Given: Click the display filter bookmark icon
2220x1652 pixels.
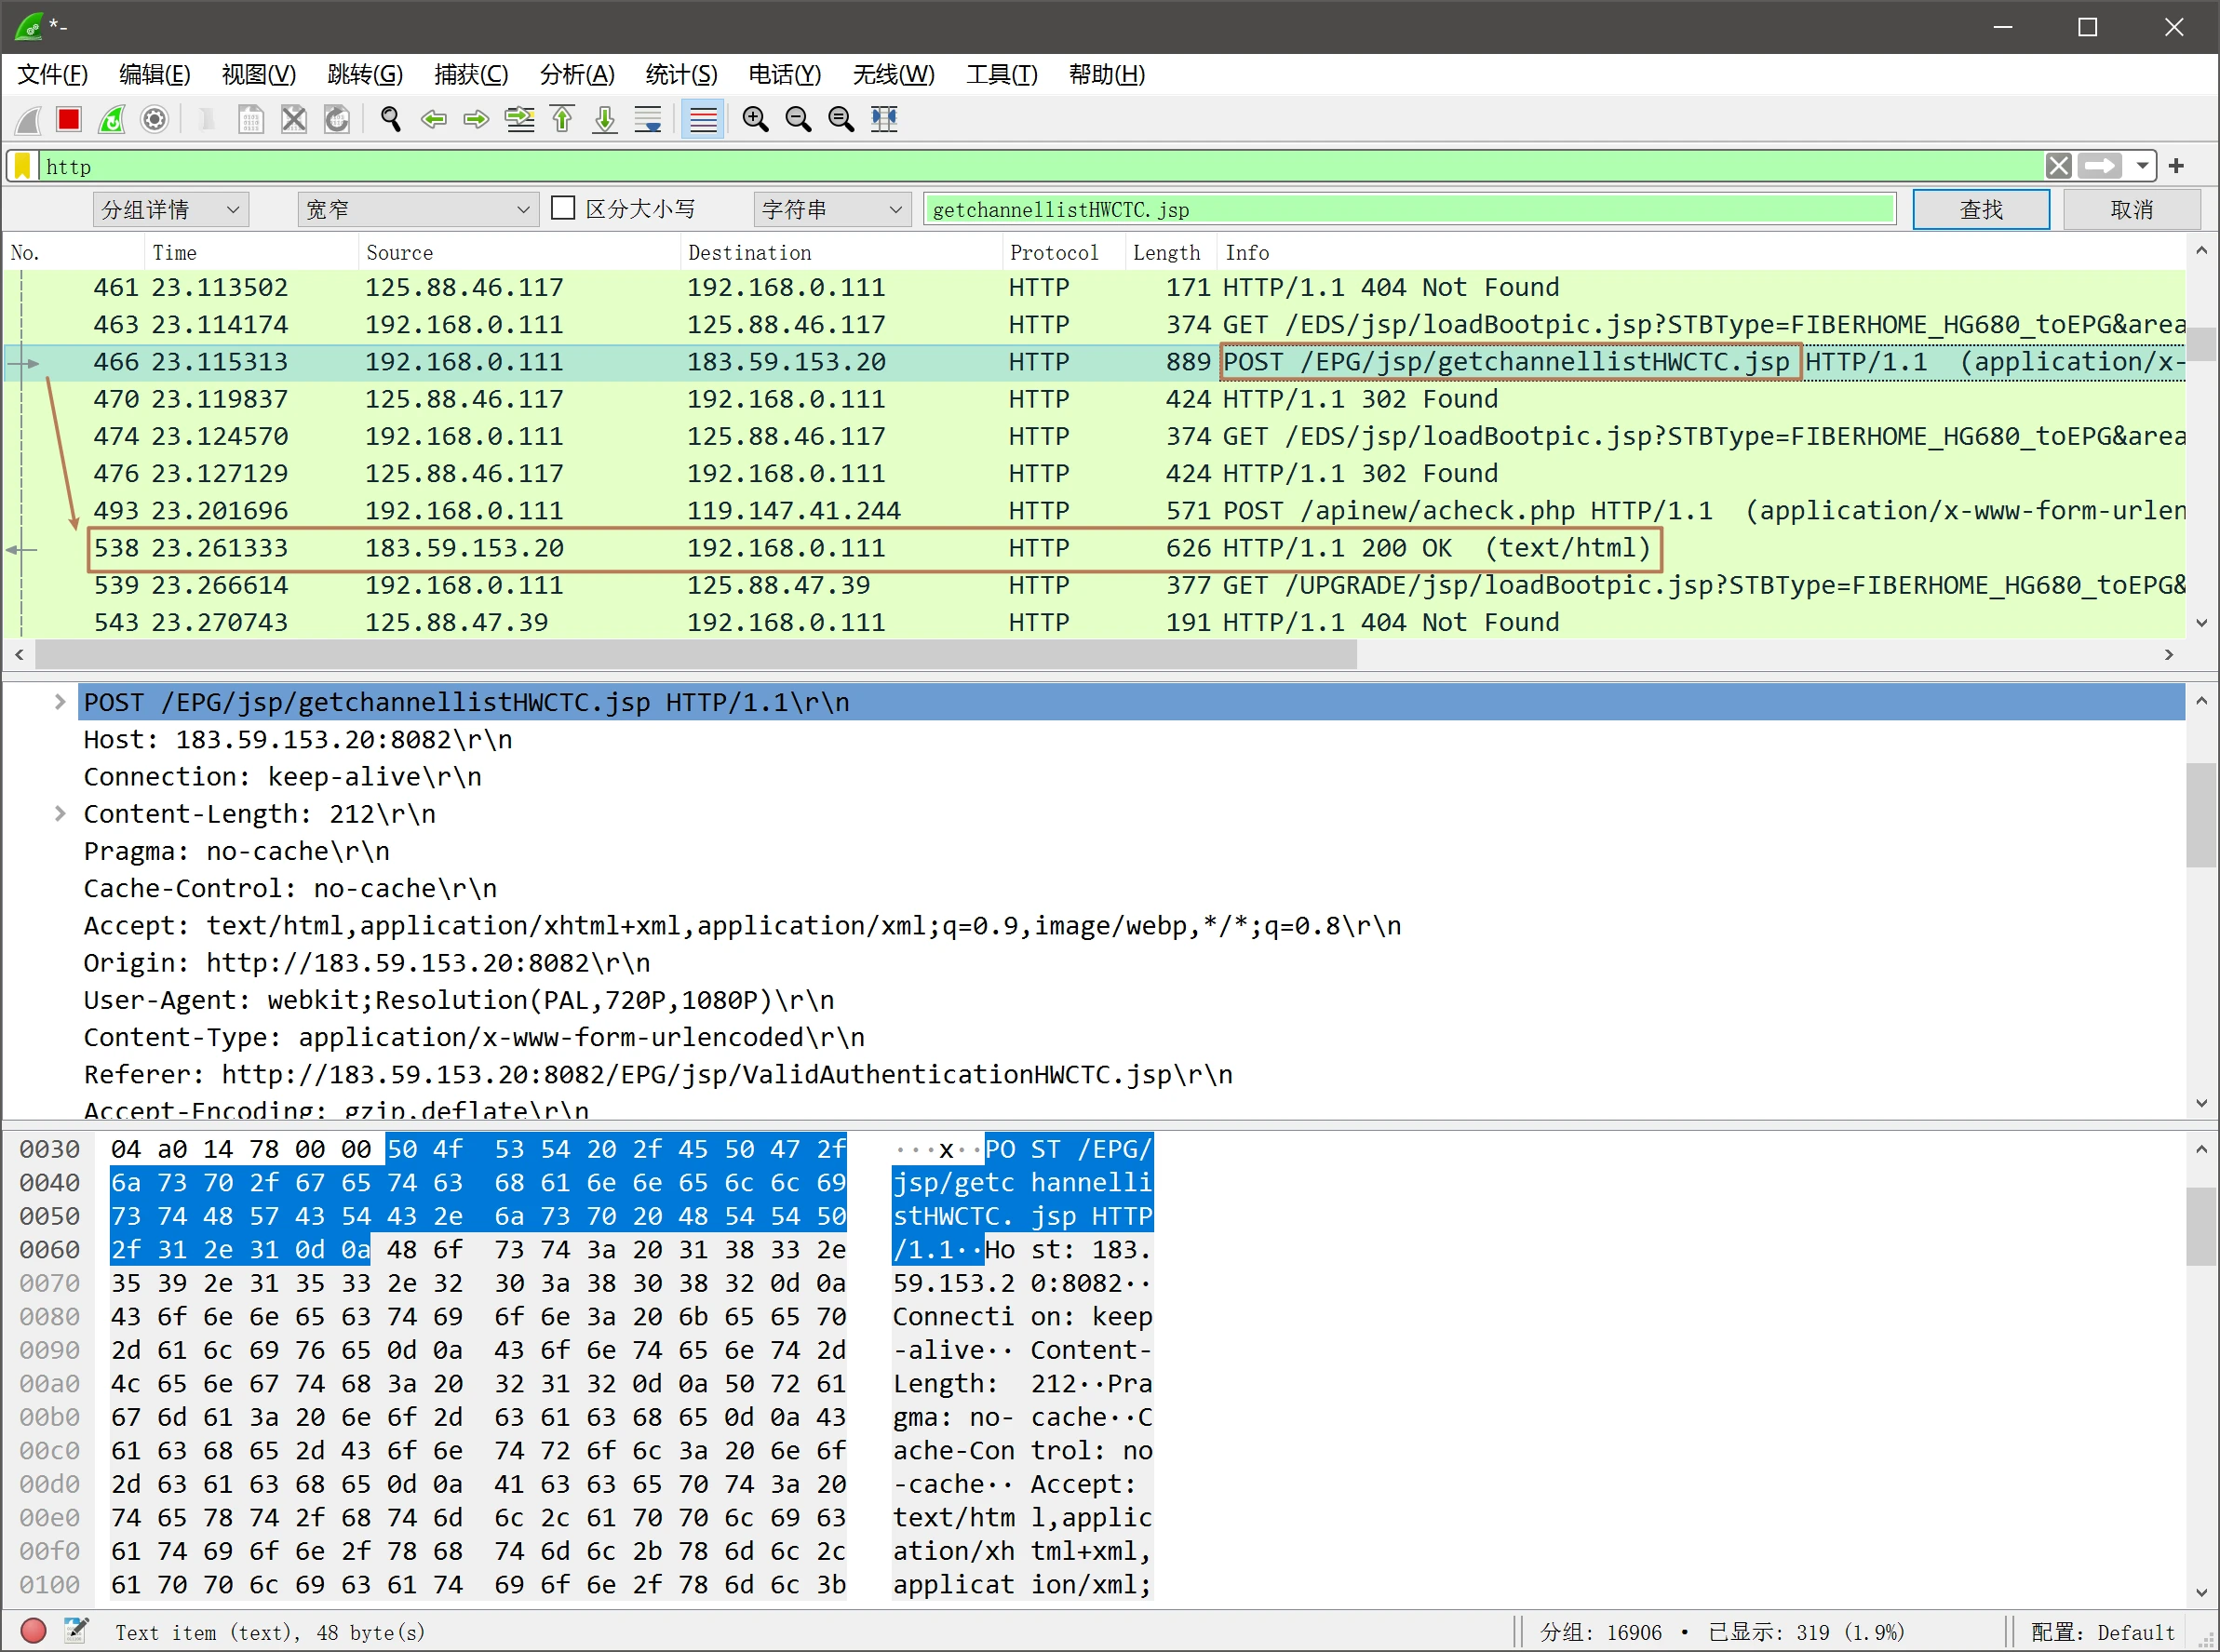Looking at the screenshot, I should pos(23,166).
